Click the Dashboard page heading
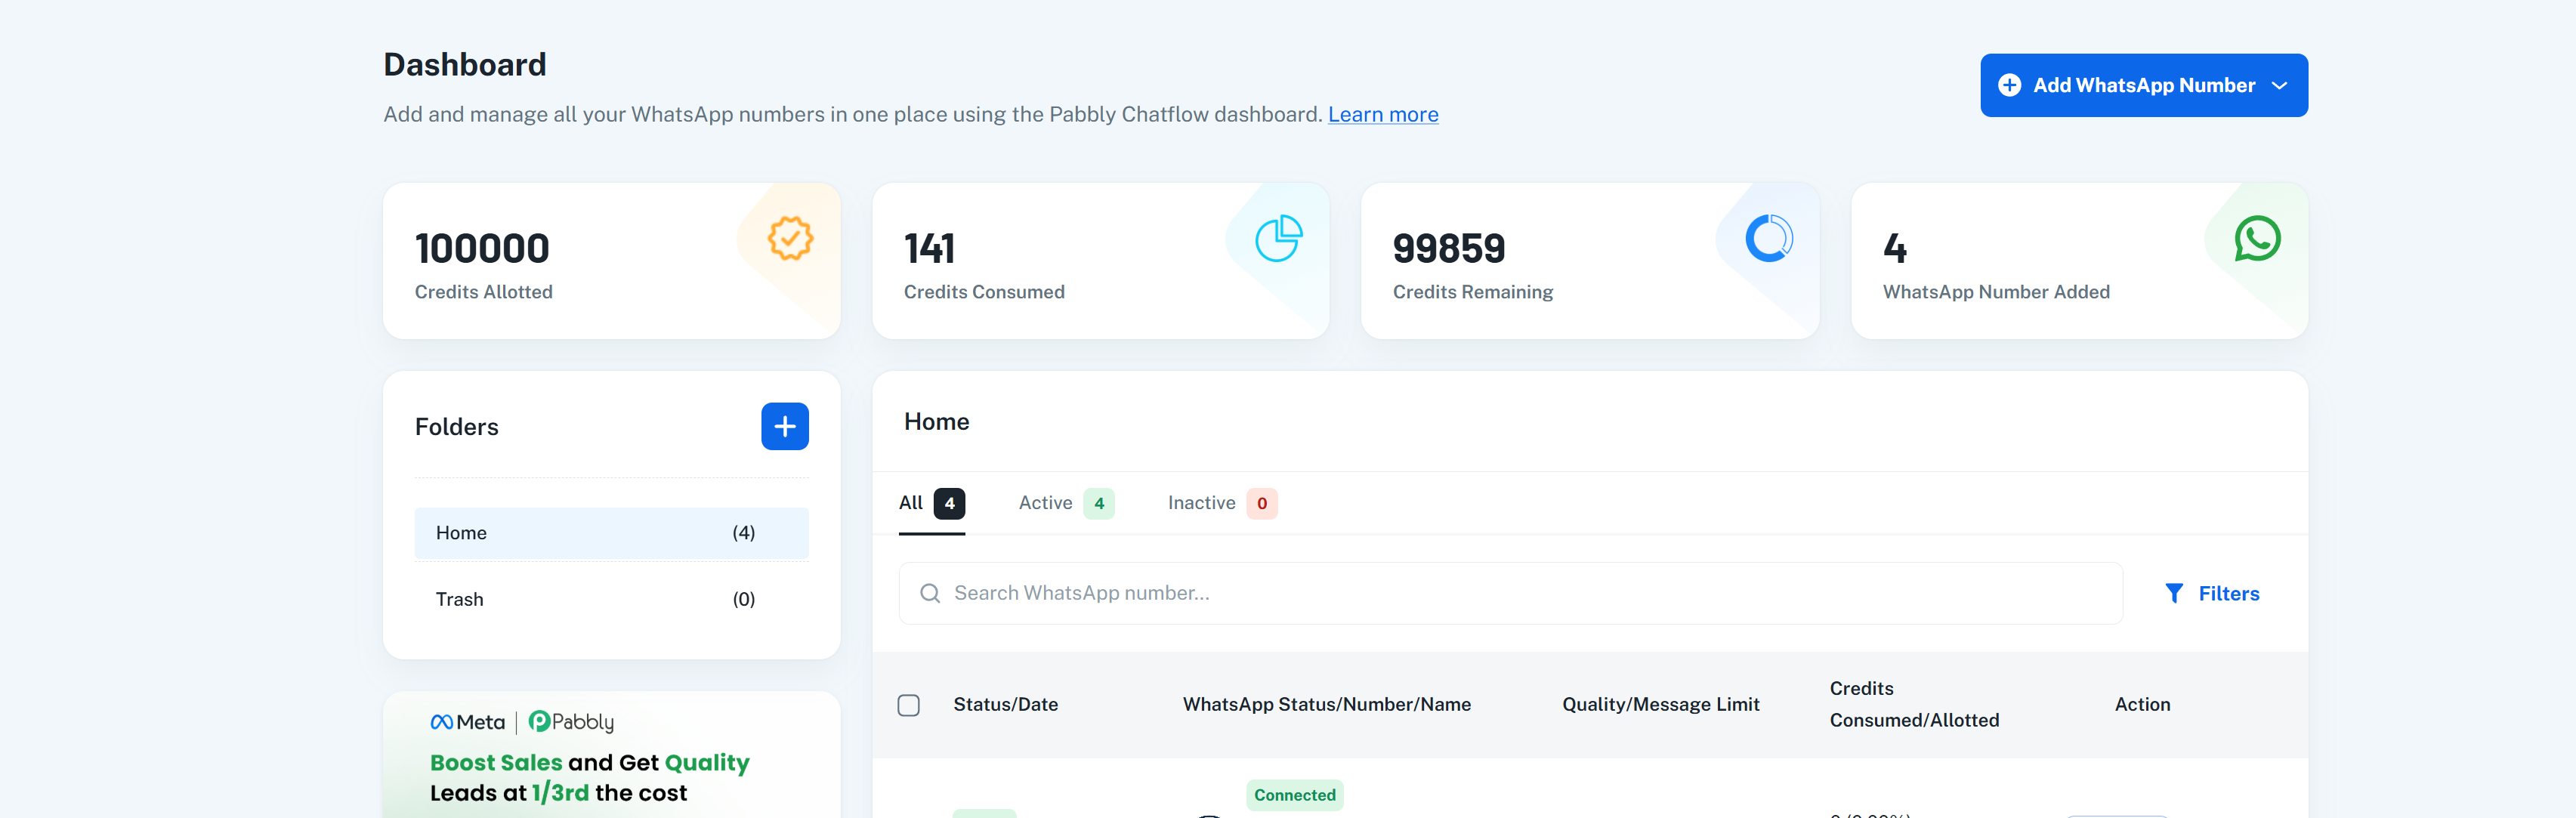Image resolution: width=2576 pixels, height=818 pixels. pos(465,65)
